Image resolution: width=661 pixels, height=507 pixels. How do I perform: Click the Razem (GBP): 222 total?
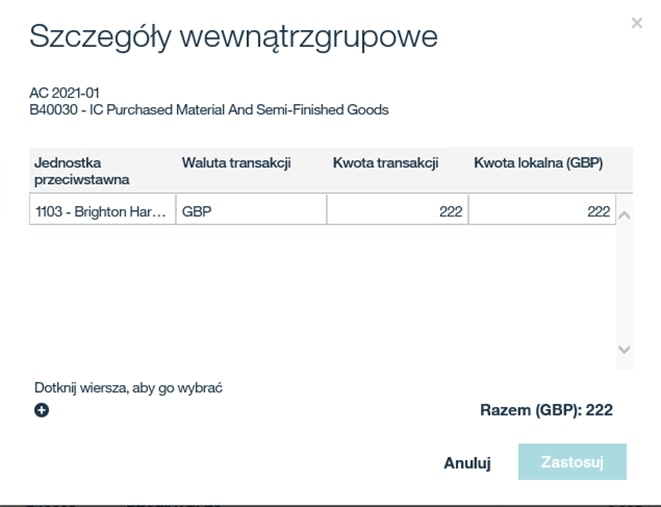546,410
